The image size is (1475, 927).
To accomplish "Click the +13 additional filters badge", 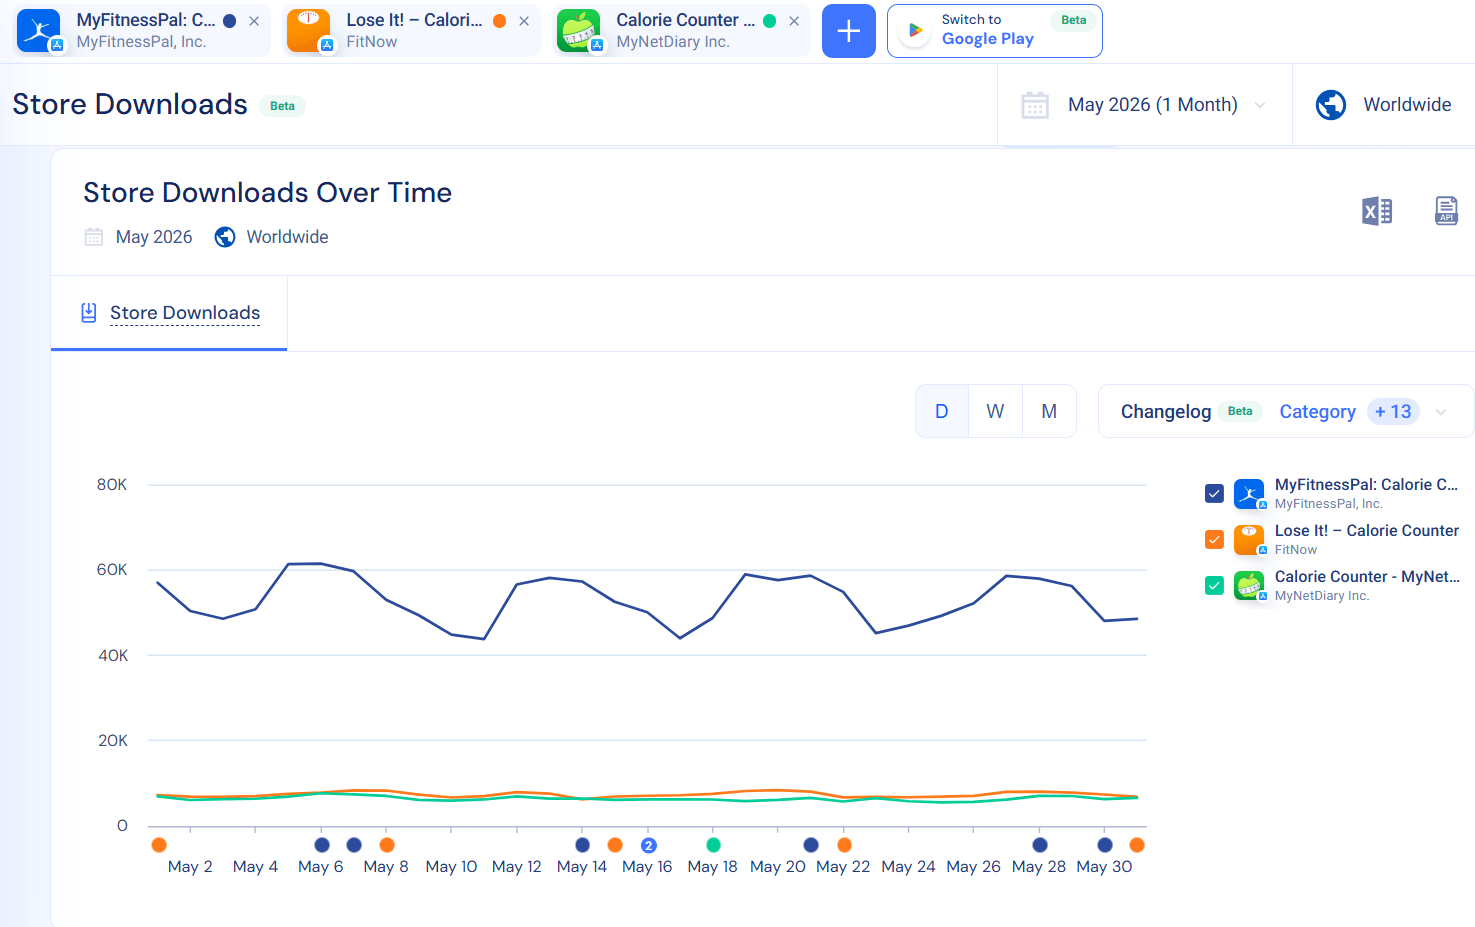I will tap(1393, 412).
